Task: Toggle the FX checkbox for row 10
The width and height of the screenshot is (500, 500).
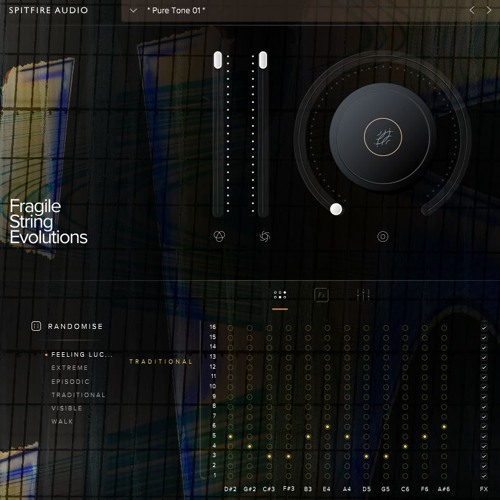Action: click(484, 387)
